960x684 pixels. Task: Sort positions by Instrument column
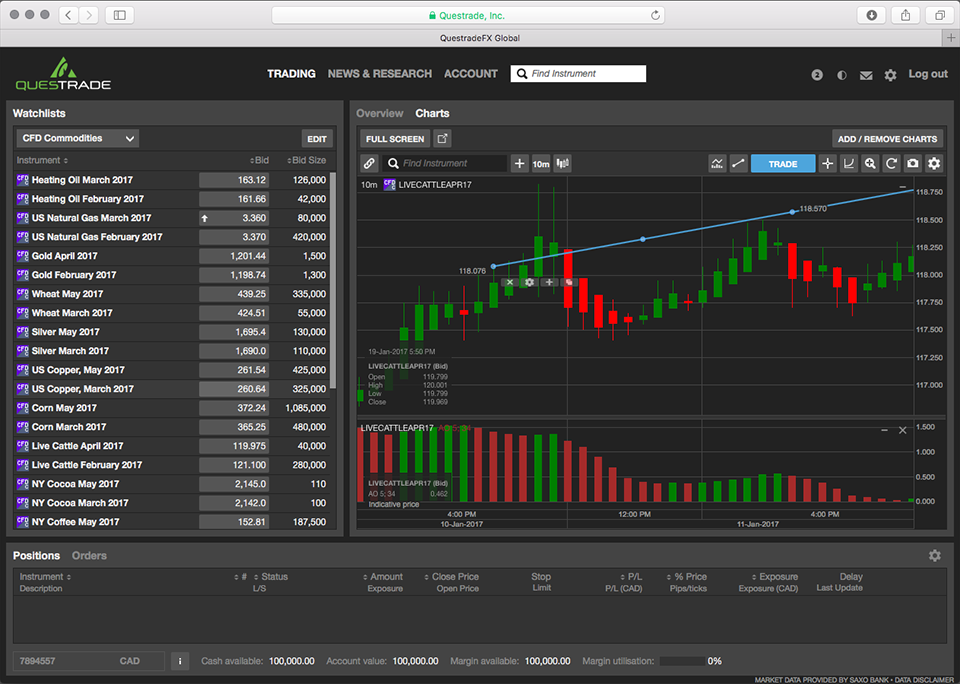[45, 577]
